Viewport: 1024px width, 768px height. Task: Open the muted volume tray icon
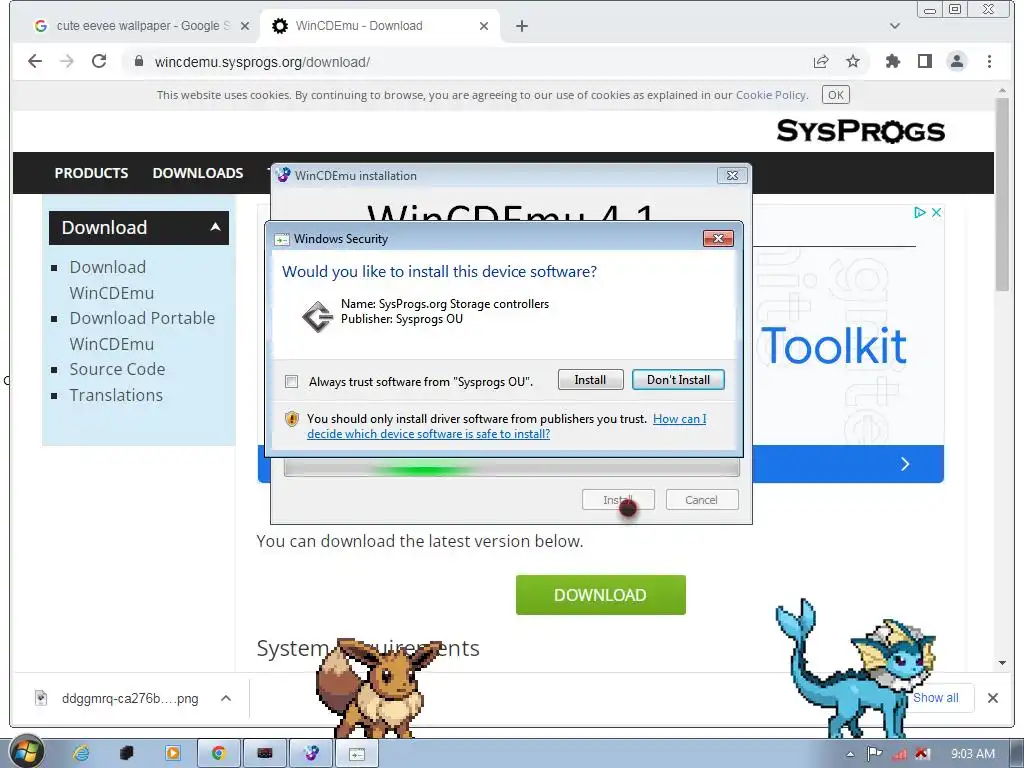coord(923,754)
